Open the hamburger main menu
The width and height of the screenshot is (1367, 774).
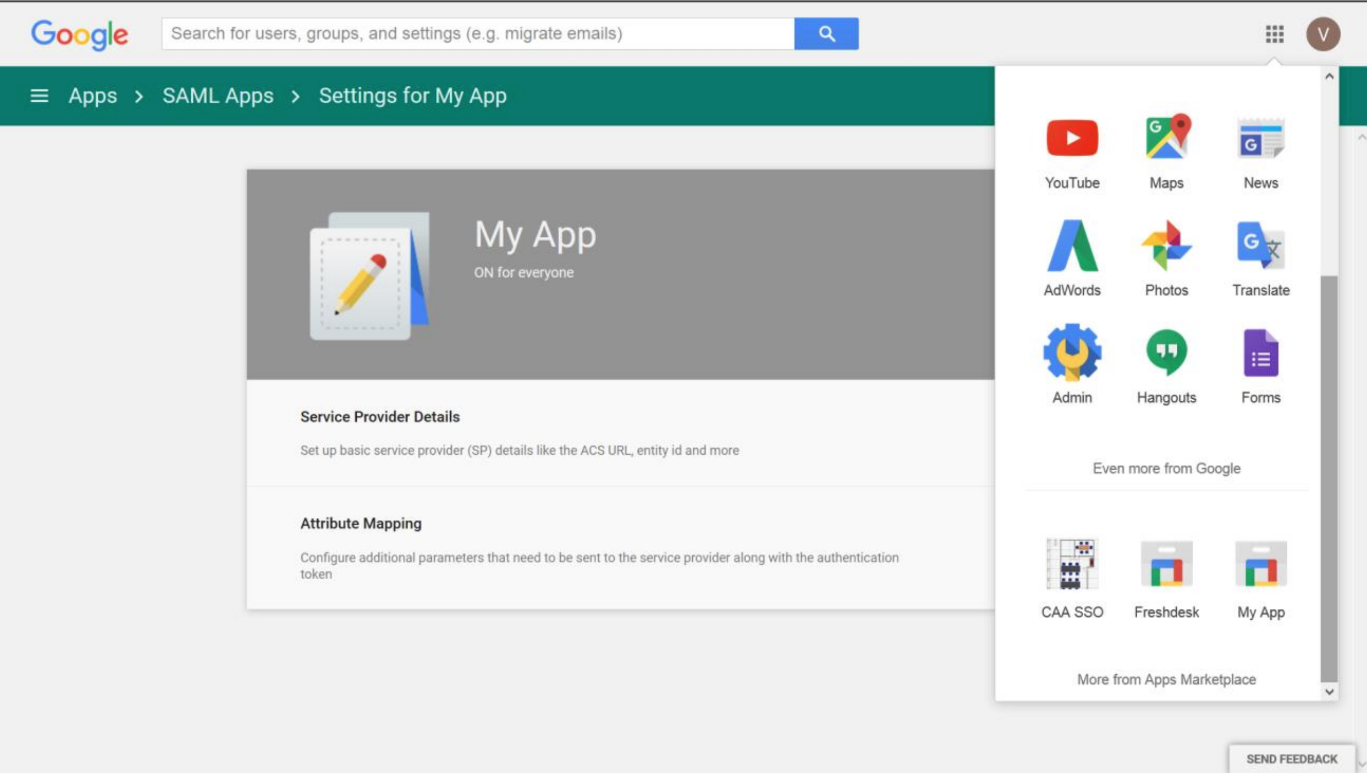tap(39, 96)
